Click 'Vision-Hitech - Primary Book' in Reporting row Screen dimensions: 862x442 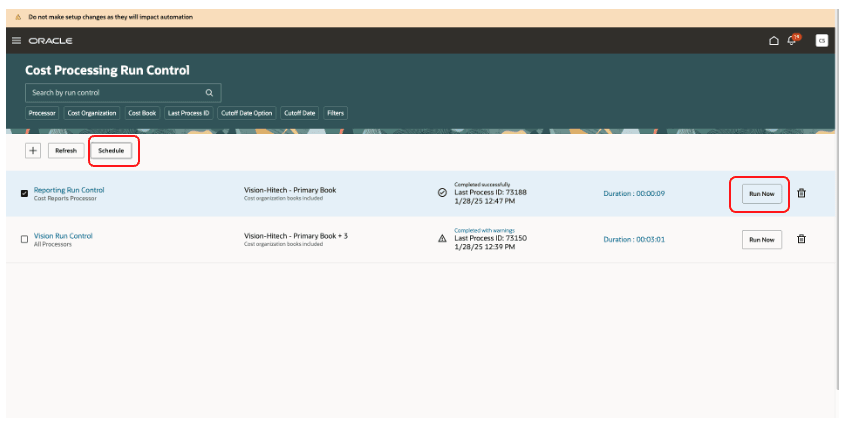coord(290,190)
